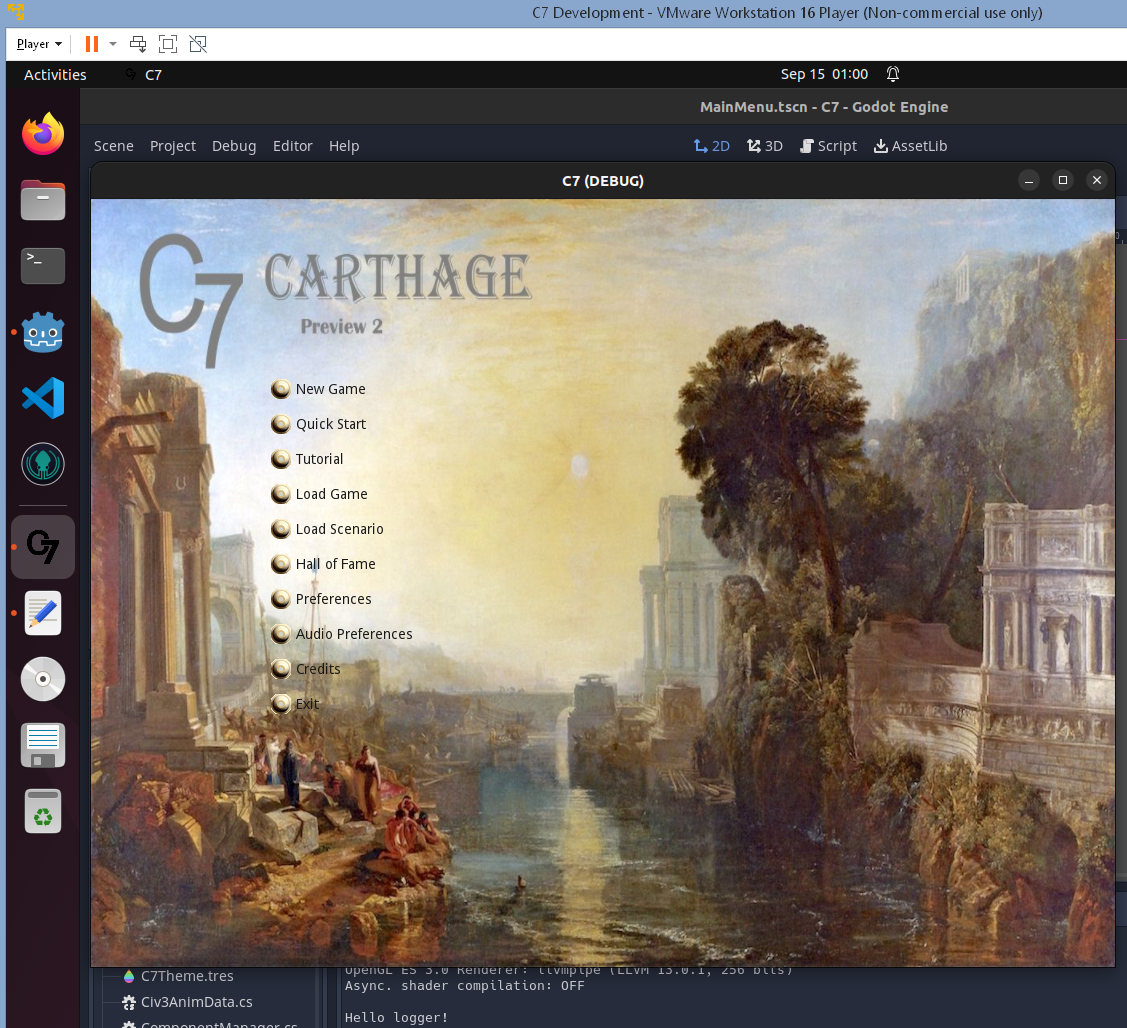Pause the virtual machine with the suspend icon
Screen dimensions: 1127x1028
[91, 44]
